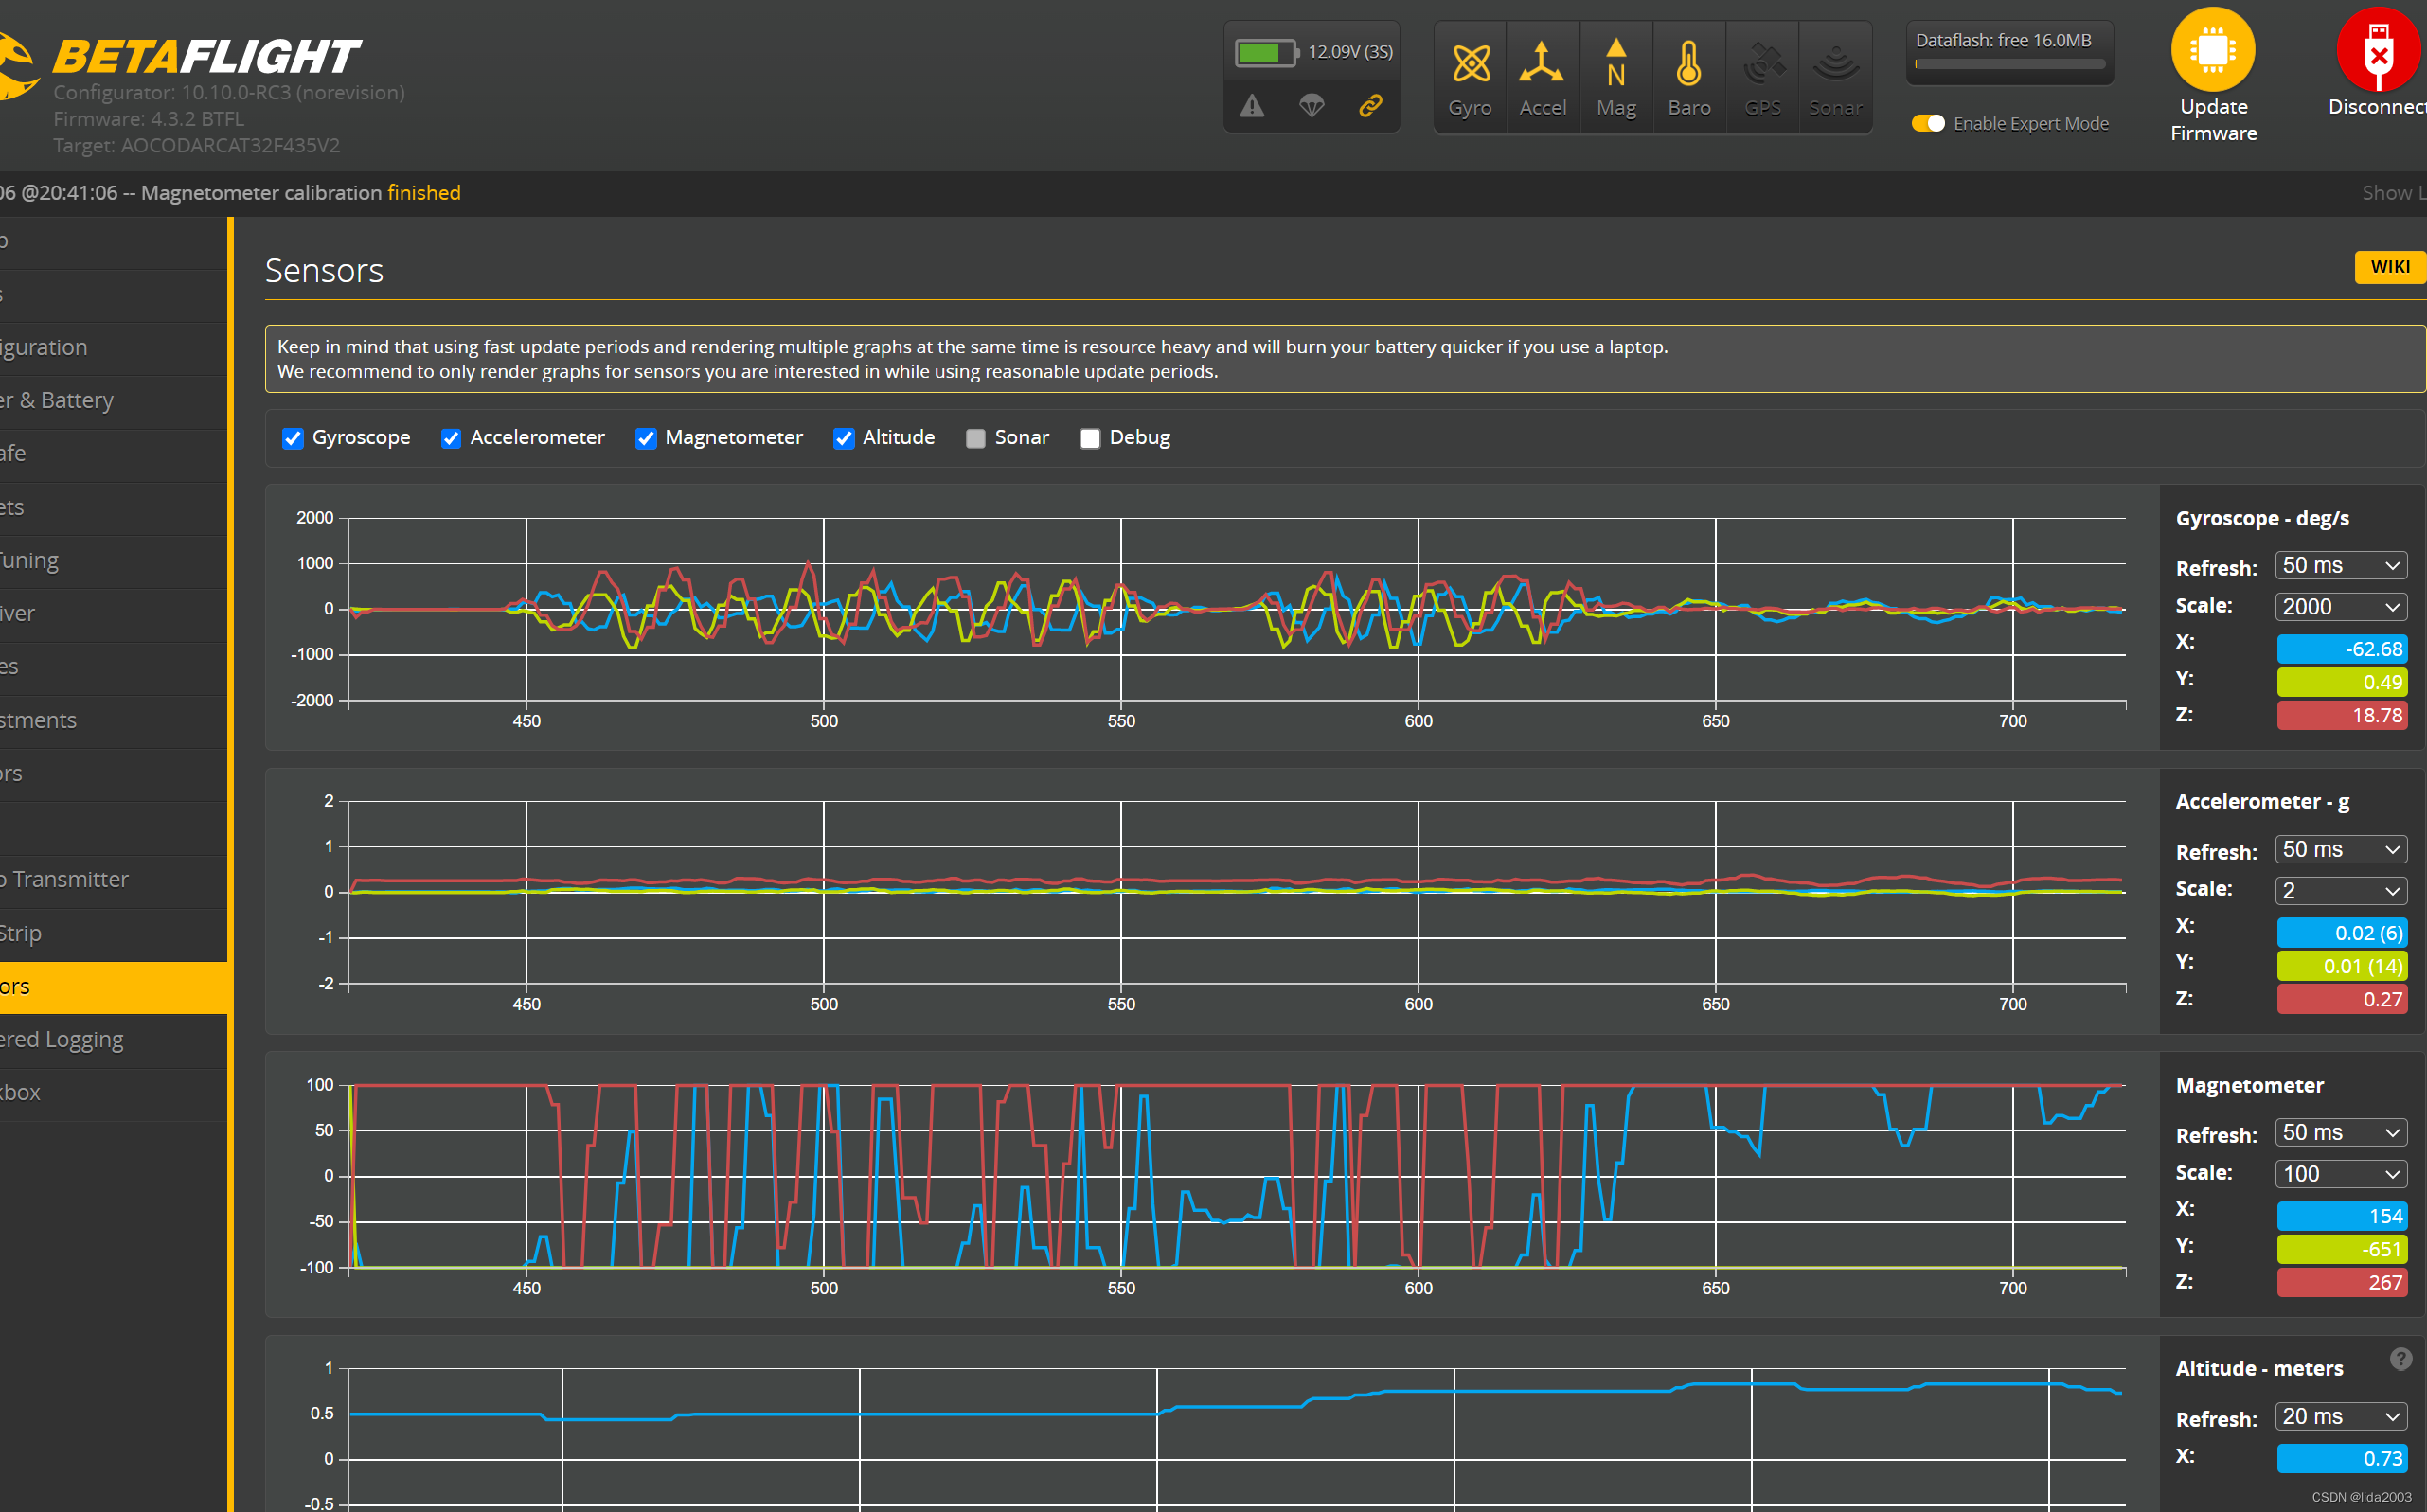2427x1512 pixels.
Task: Click Altitude X value 0.73
Action: point(2341,1459)
